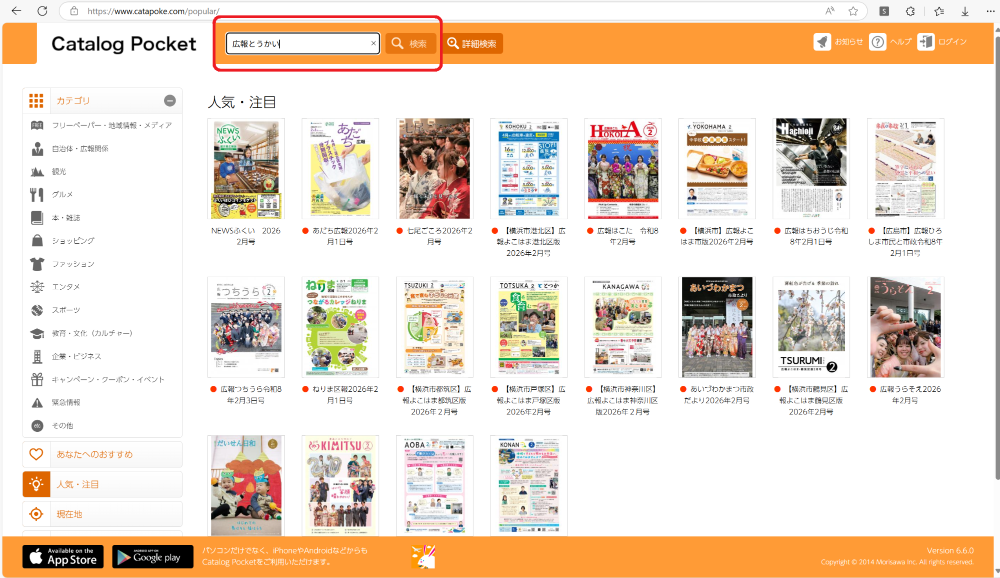Select the ファッション t-shirt icon

[37, 264]
